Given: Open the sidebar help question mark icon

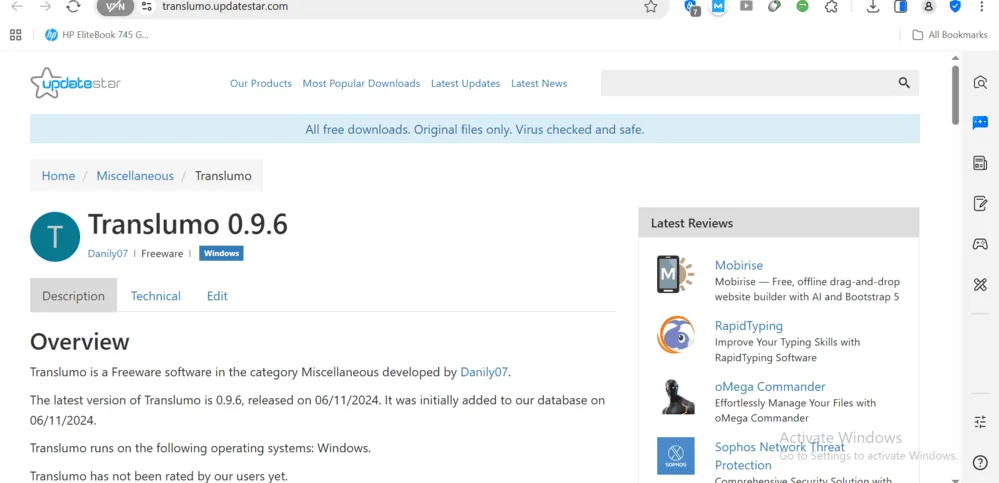Looking at the screenshot, I should point(980,462).
